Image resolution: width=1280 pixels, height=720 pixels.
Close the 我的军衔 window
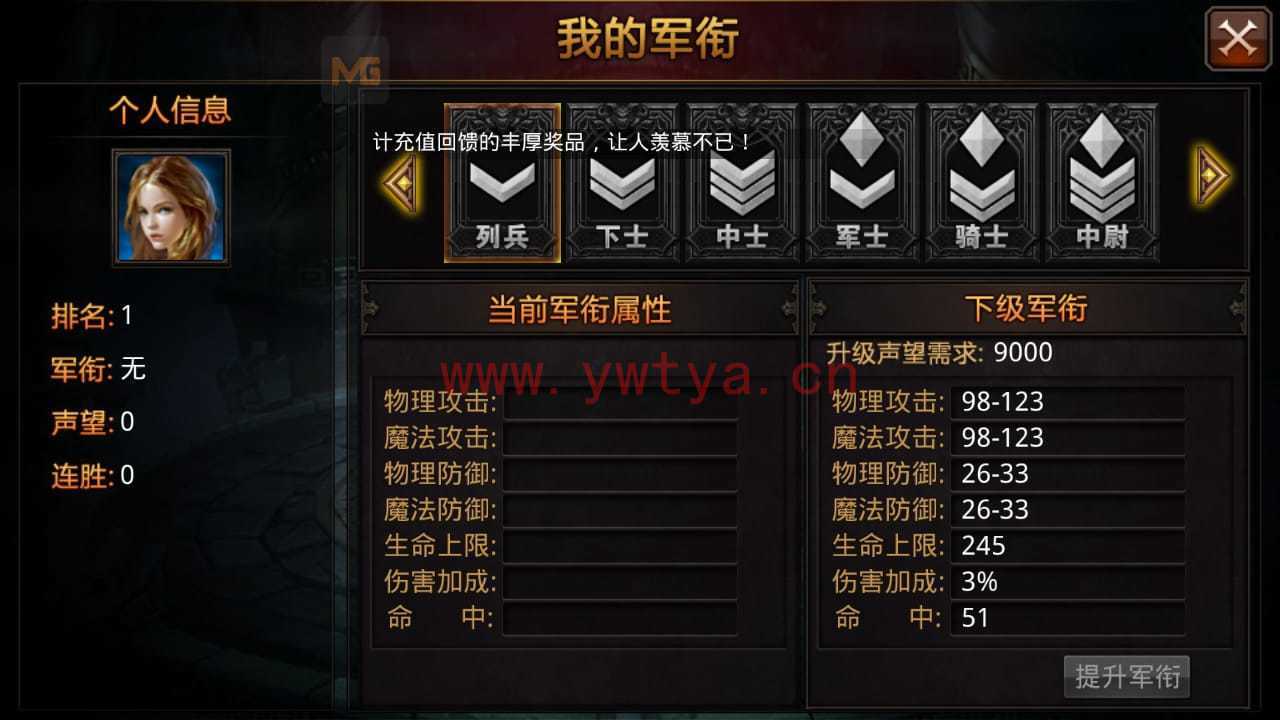tap(1238, 39)
